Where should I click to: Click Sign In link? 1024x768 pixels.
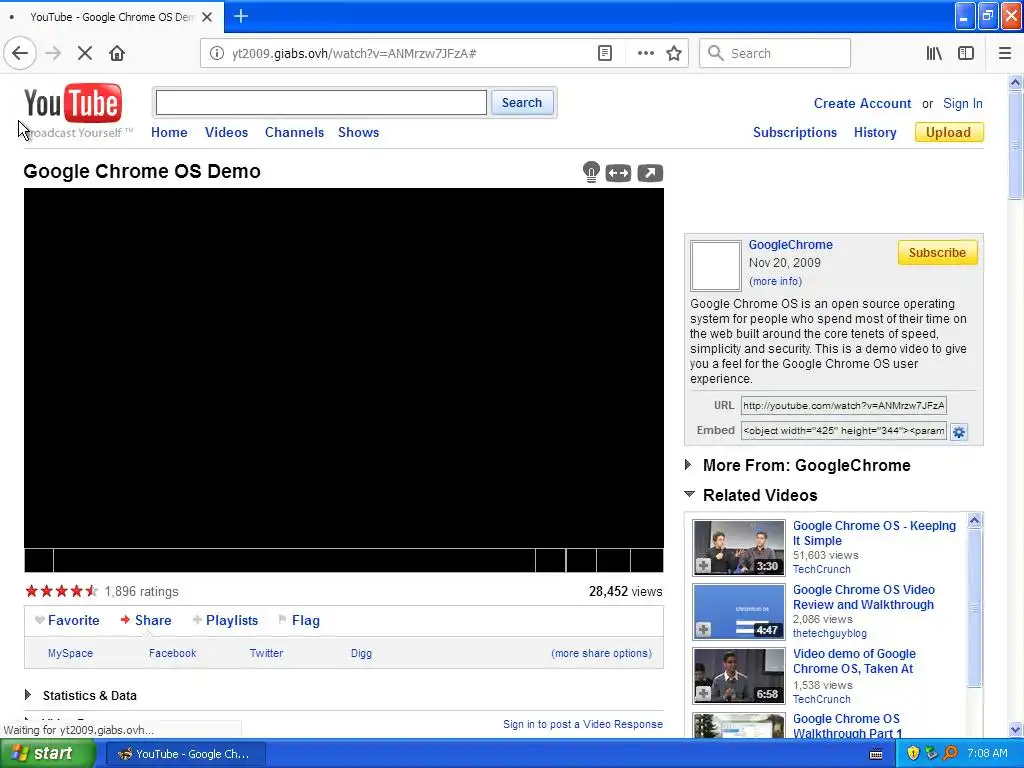click(x=963, y=103)
